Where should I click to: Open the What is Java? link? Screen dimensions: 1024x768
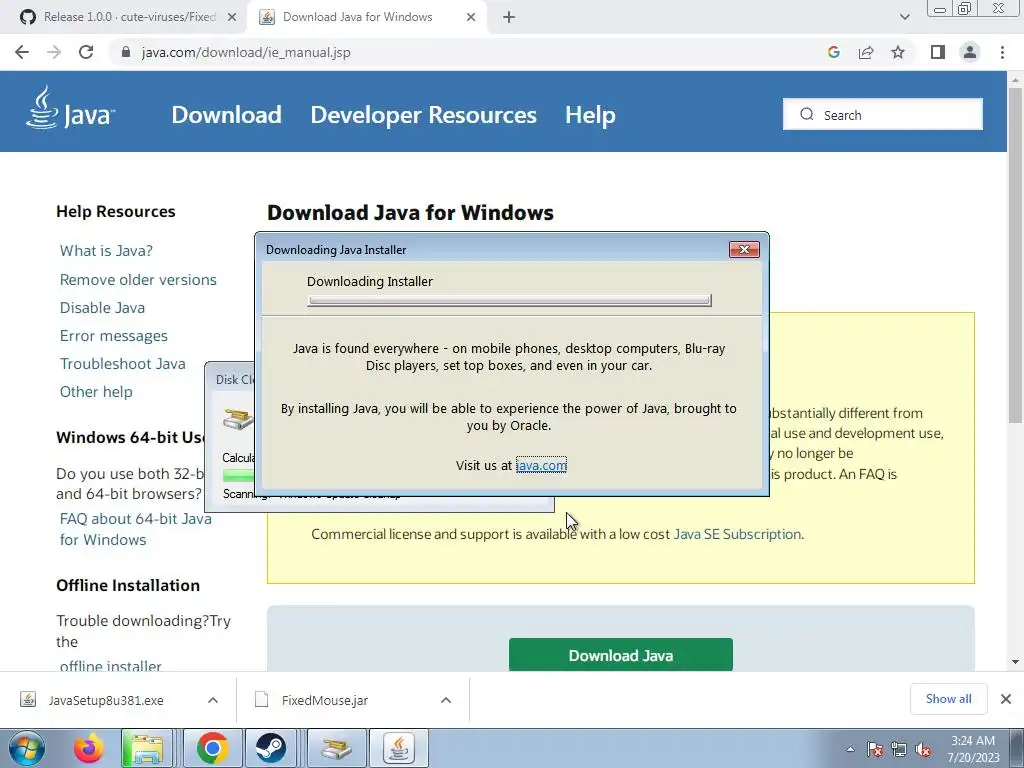[x=106, y=251]
